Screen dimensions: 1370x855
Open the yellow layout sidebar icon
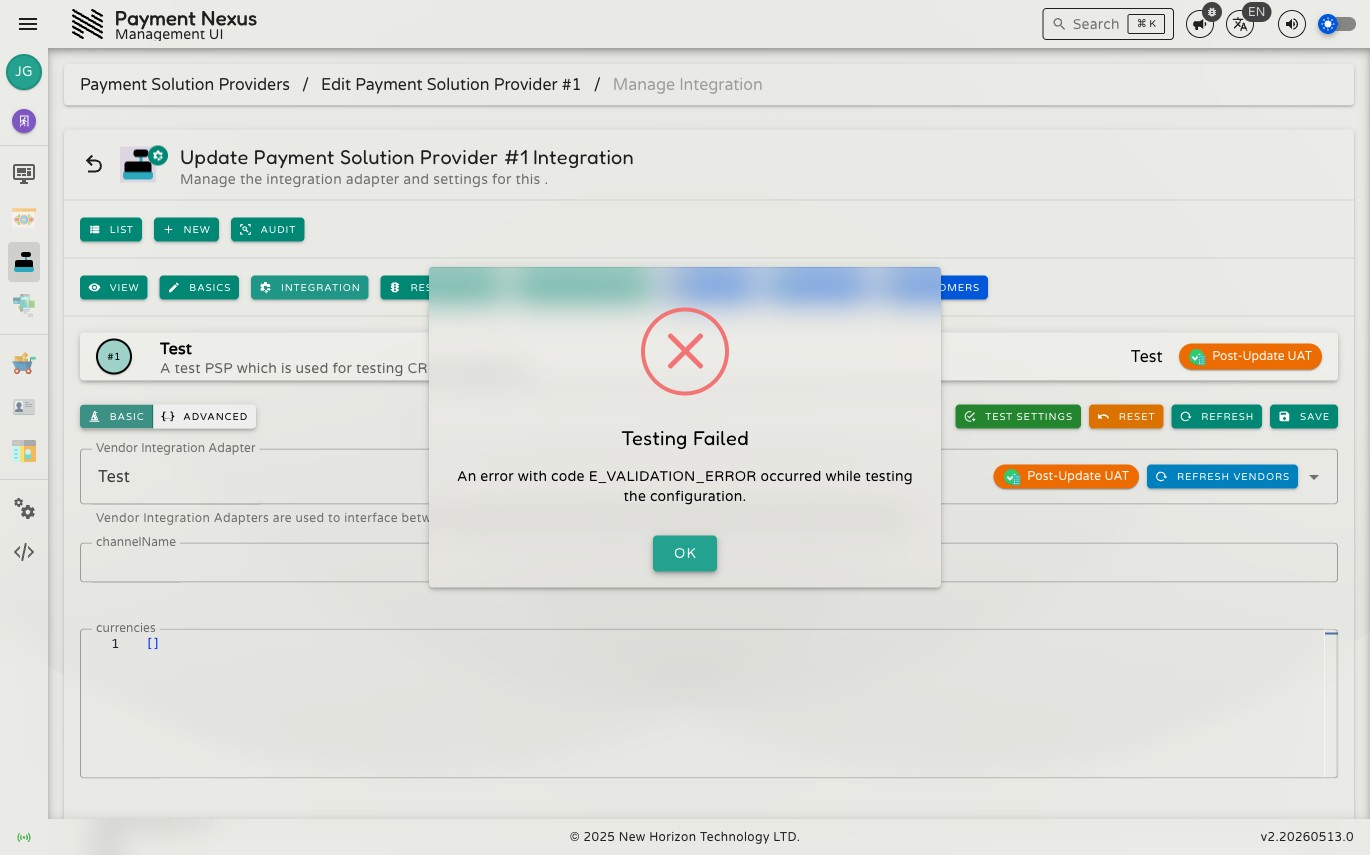point(24,451)
